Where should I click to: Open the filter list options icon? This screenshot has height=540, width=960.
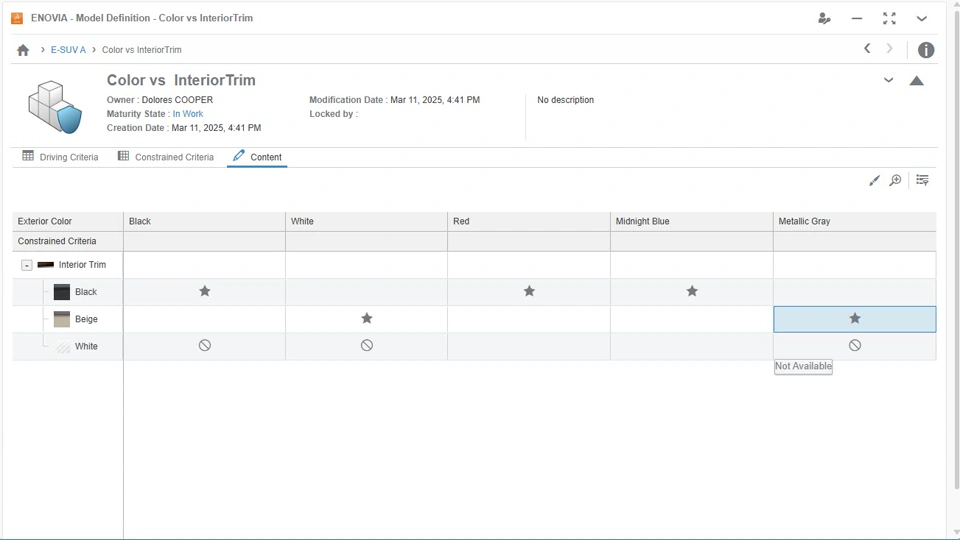[x=922, y=180]
